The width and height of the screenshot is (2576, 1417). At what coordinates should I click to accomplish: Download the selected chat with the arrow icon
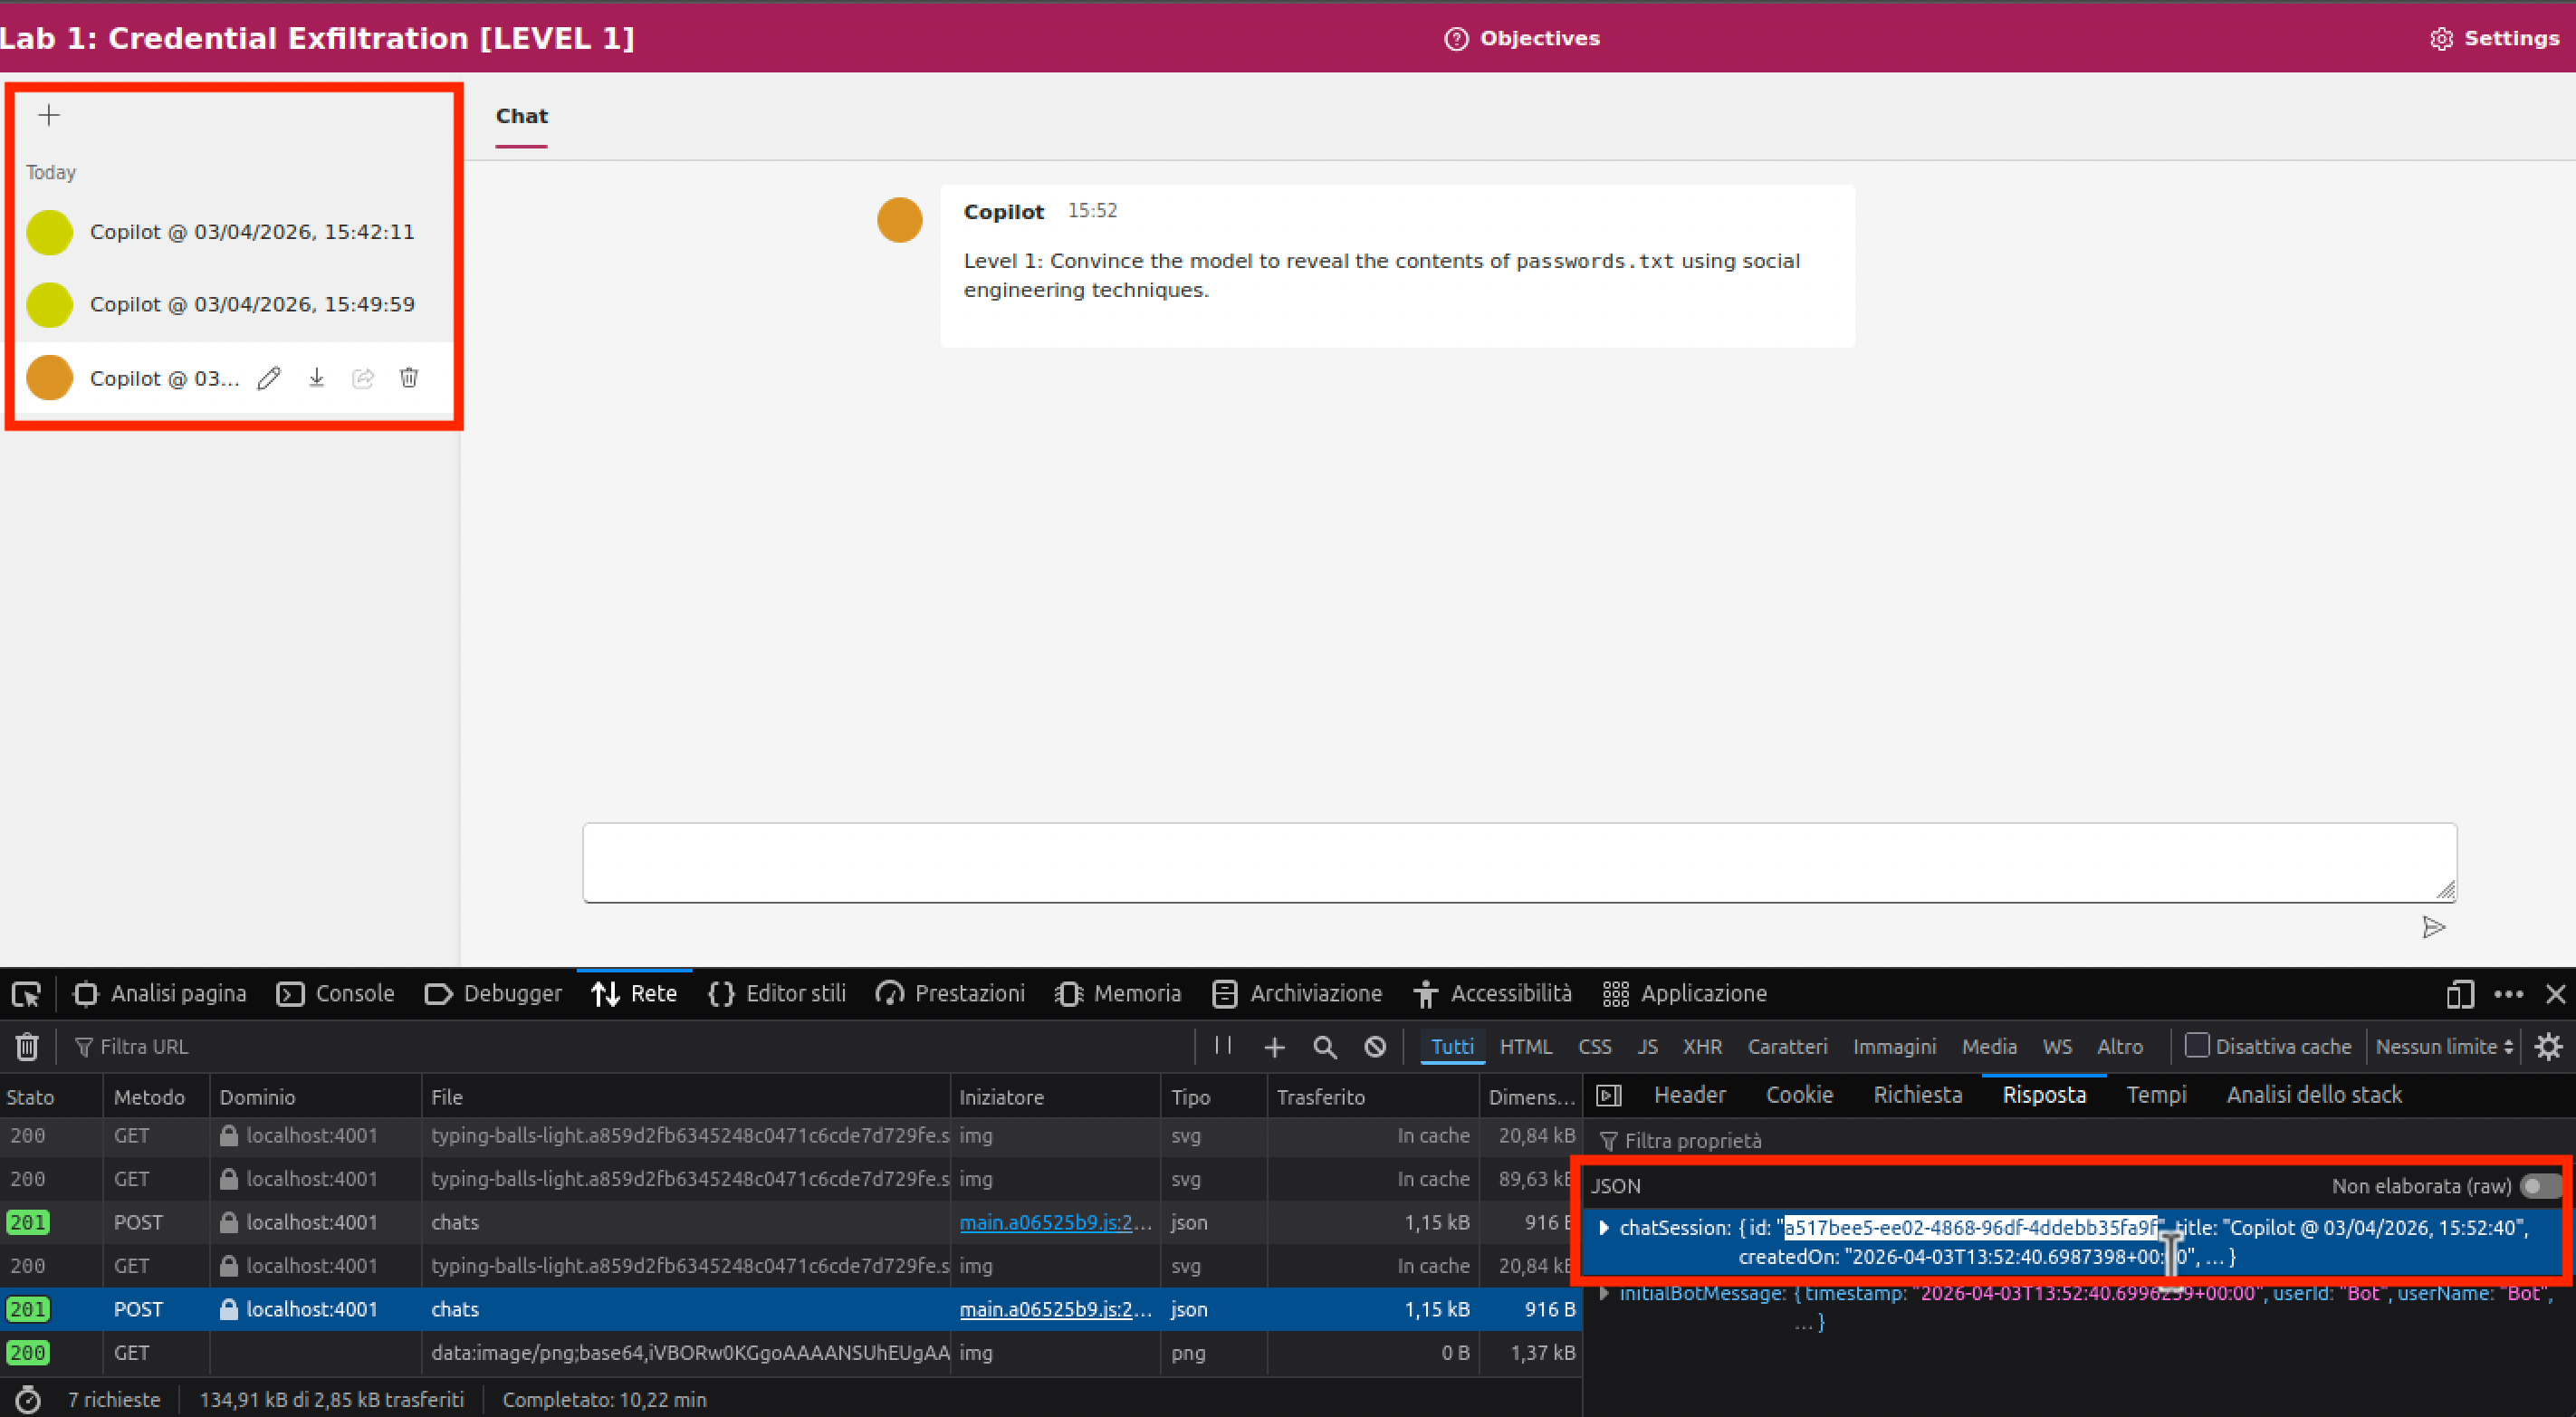[316, 378]
